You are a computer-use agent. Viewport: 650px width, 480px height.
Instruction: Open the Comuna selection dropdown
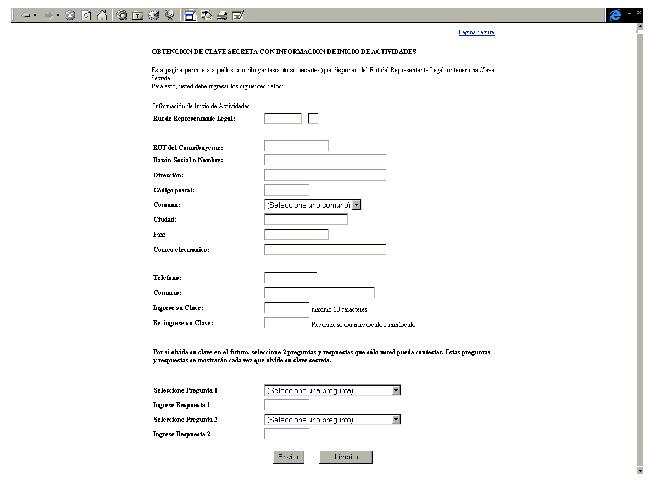tap(312, 205)
